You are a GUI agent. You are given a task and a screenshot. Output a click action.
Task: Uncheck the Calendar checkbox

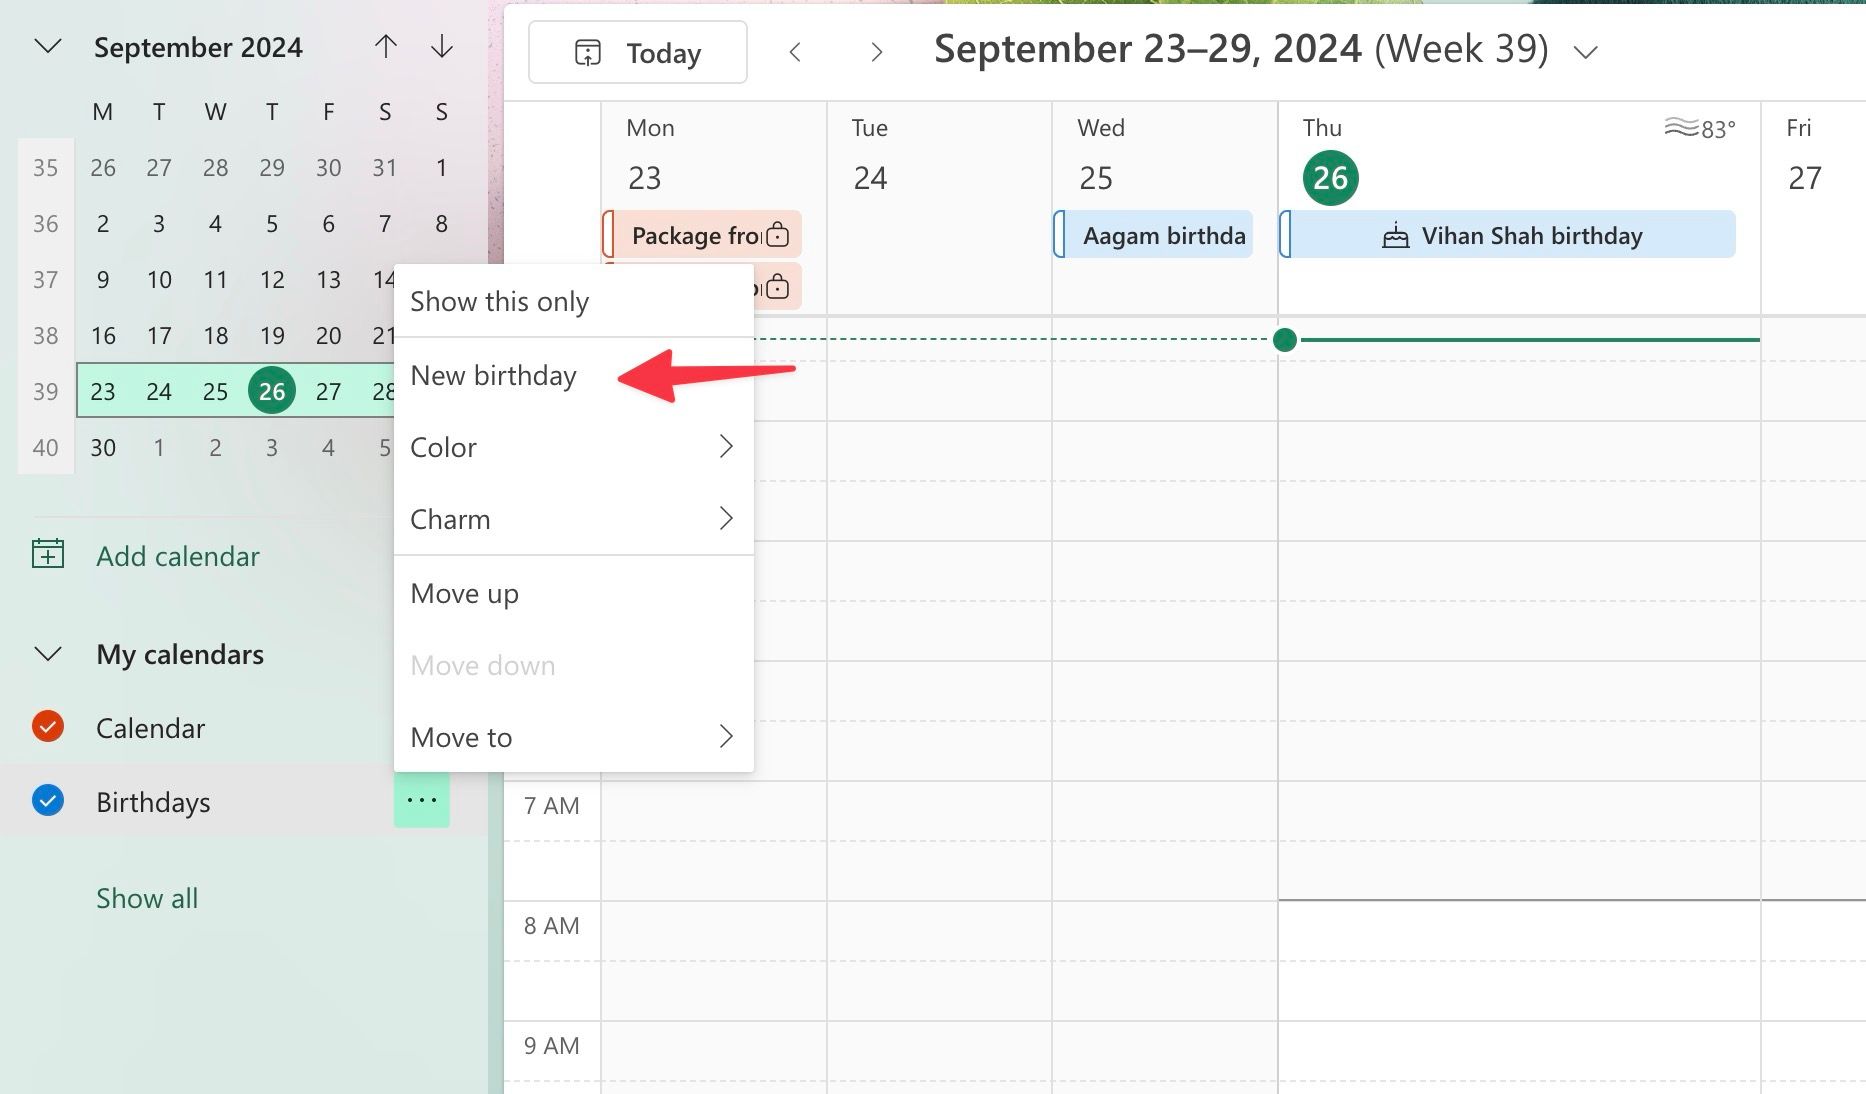[48, 727]
